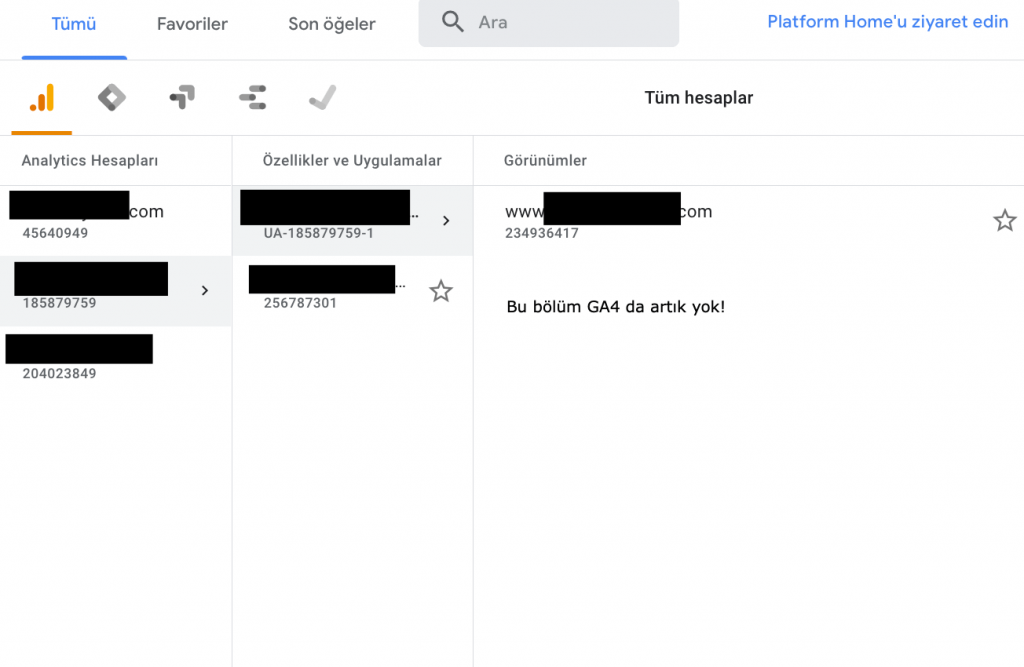Open the Tag Manager product icon
This screenshot has width=1024, height=667.
[x=111, y=98]
